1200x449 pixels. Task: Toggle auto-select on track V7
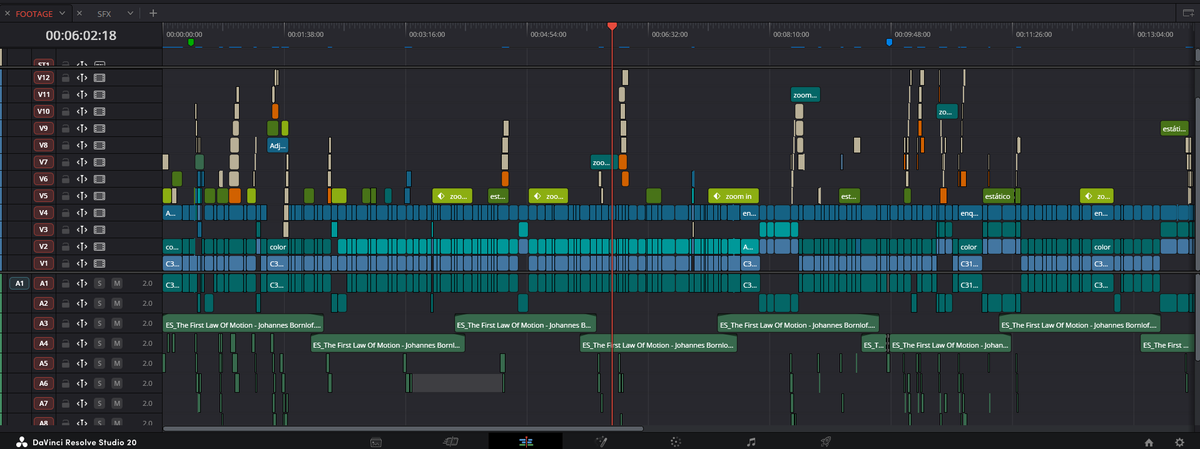click(x=82, y=162)
